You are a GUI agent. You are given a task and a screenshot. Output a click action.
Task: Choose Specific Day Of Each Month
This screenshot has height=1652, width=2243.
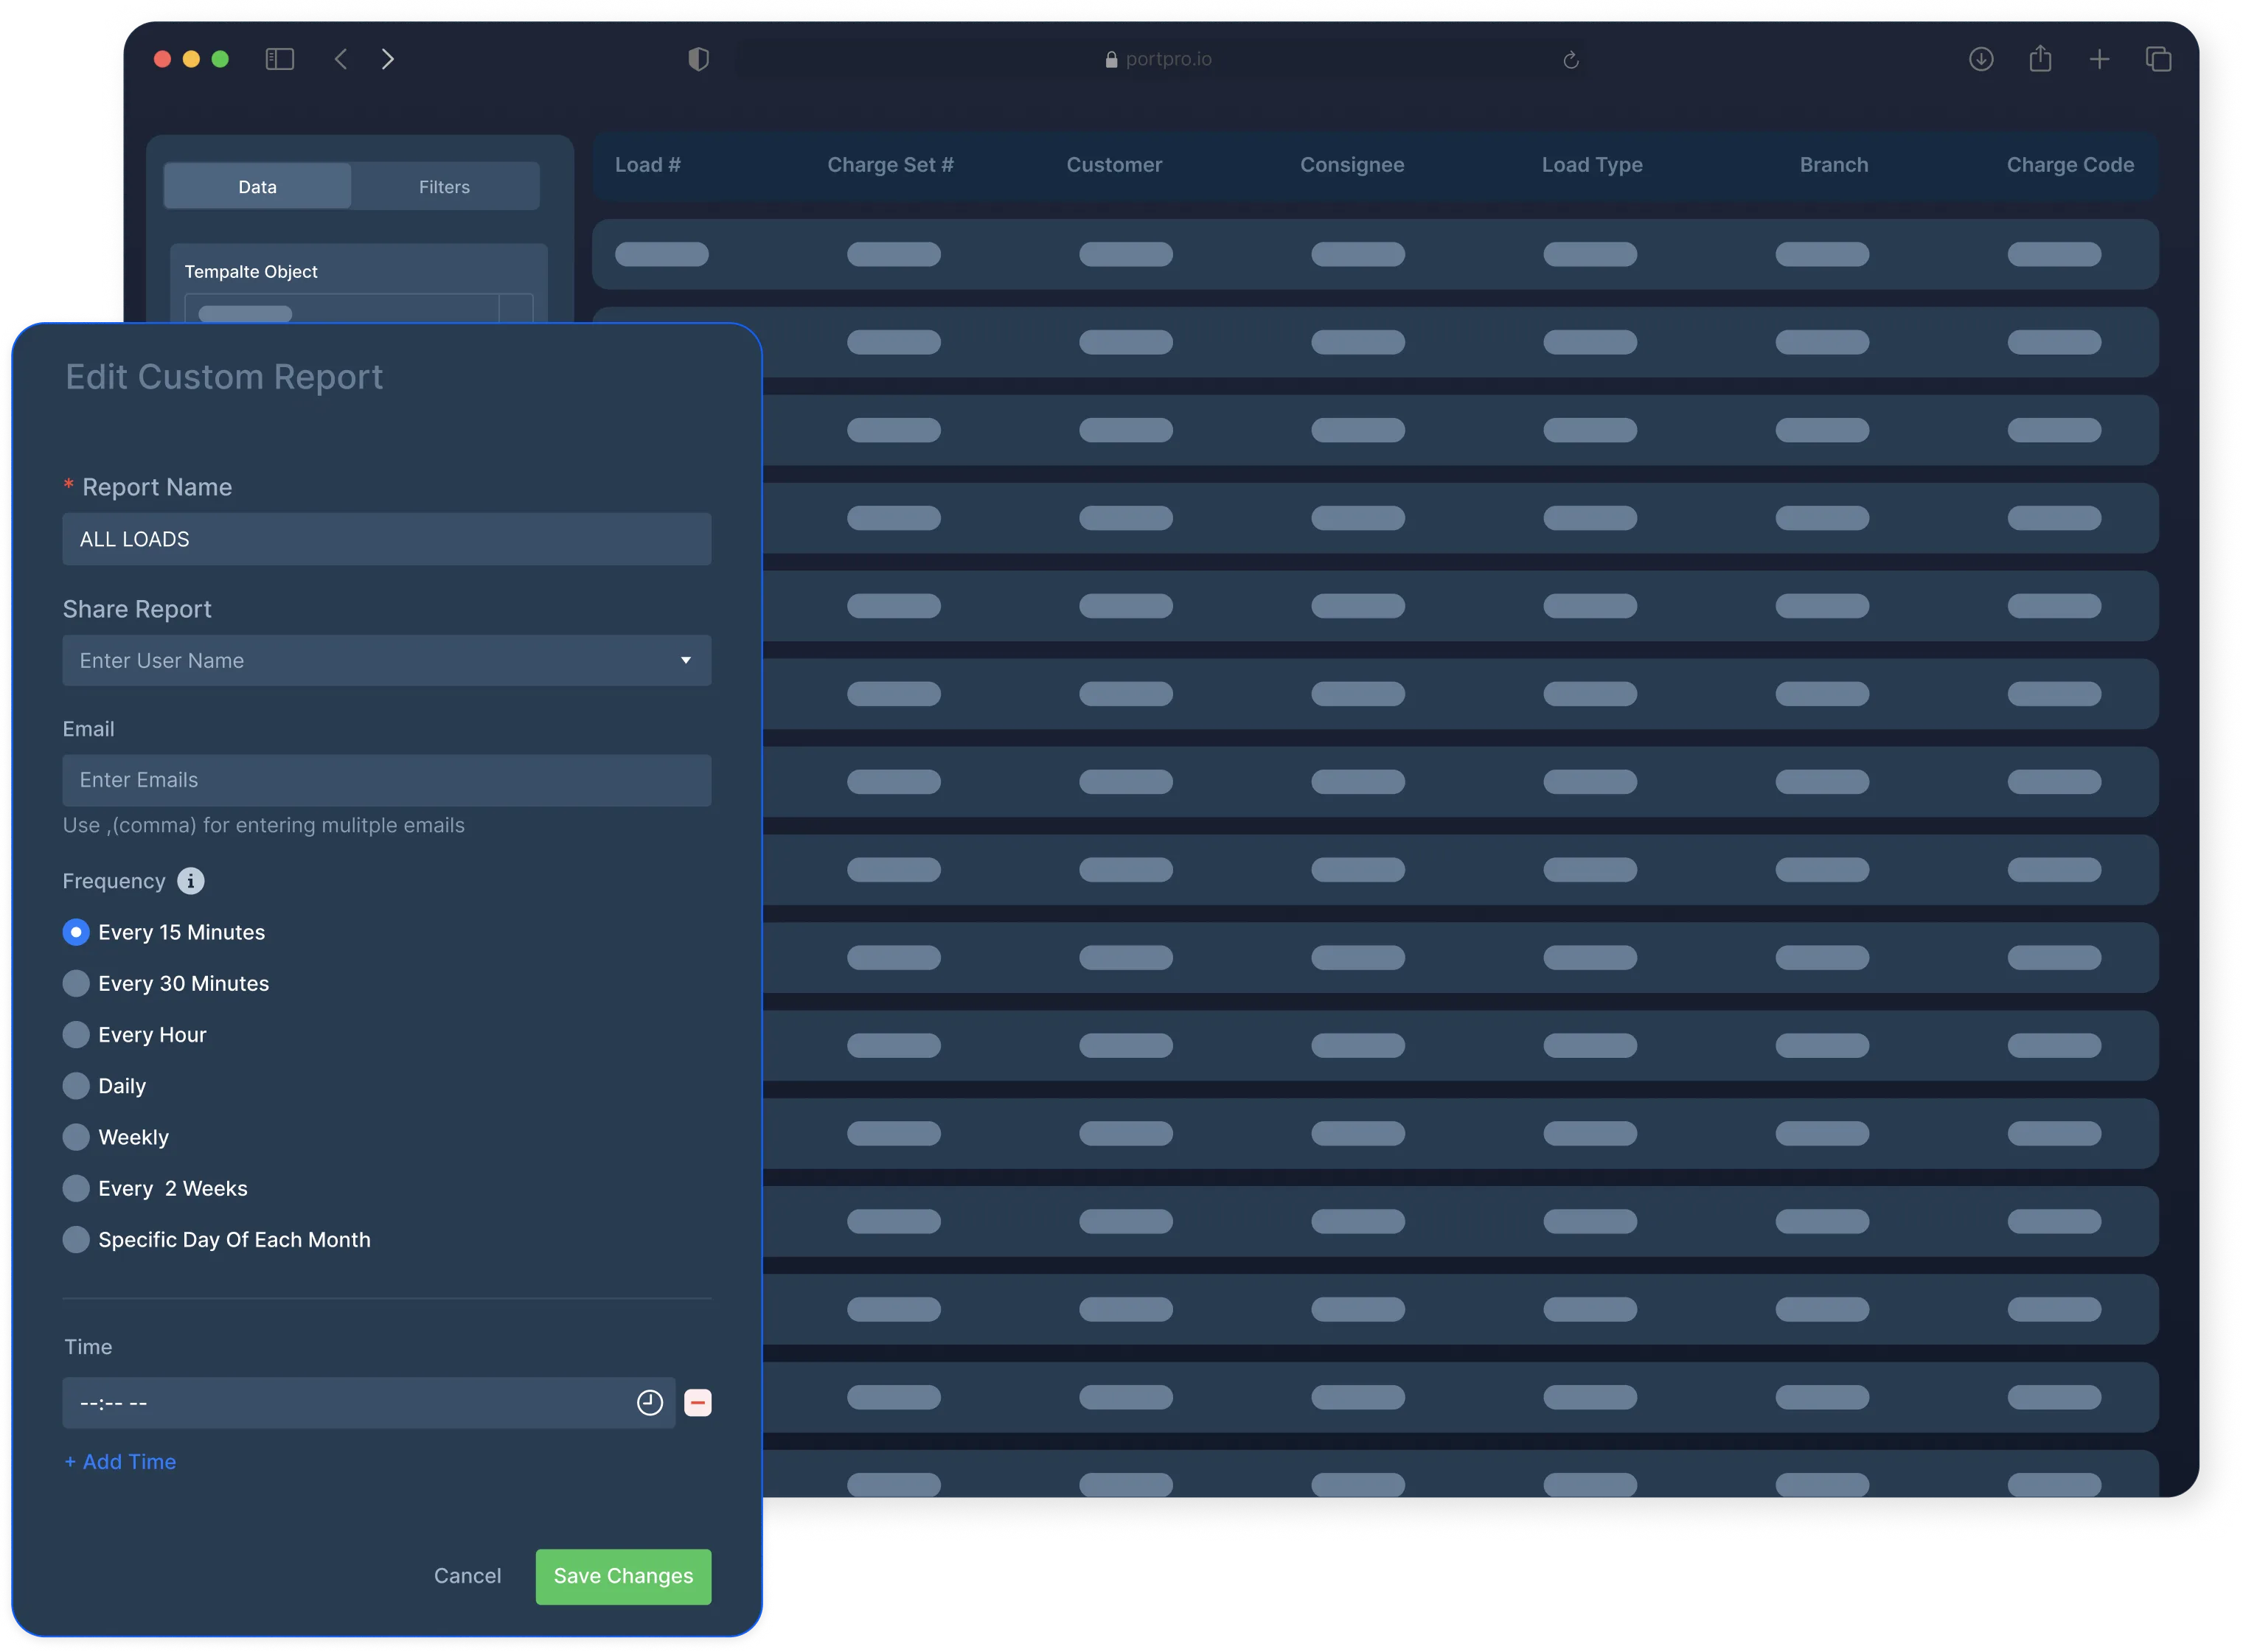click(x=76, y=1240)
